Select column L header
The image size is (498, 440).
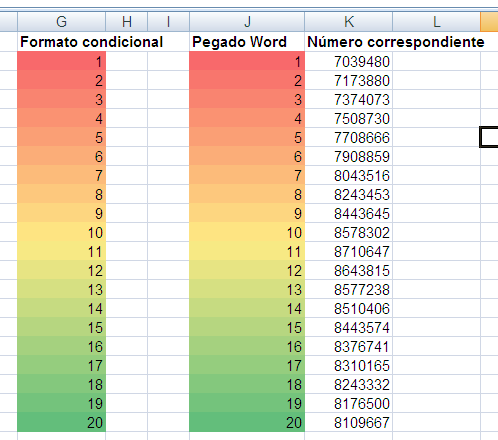tap(437, 22)
